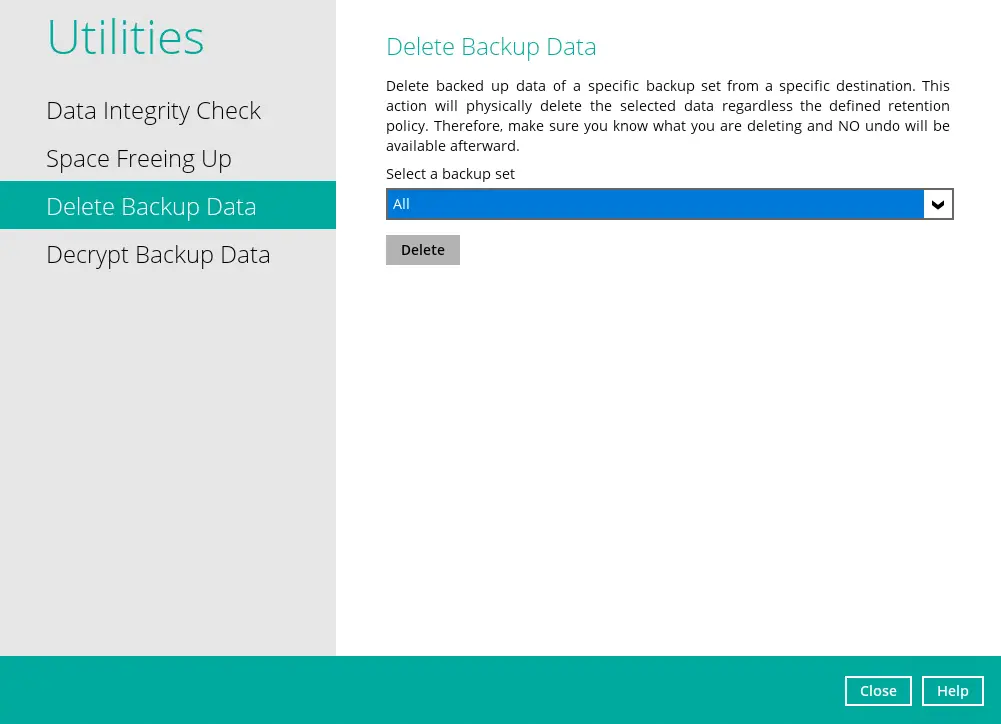Confirm deletion by clicking Delete

422,249
